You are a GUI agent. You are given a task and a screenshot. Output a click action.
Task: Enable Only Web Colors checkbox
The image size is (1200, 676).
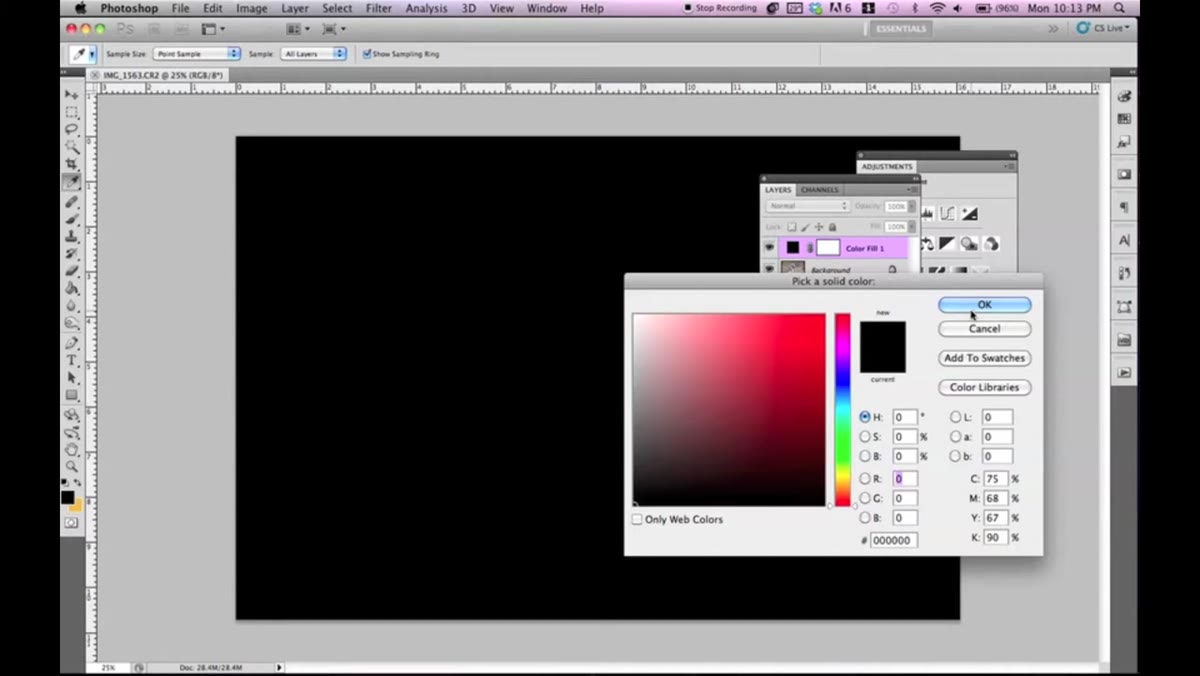click(637, 519)
